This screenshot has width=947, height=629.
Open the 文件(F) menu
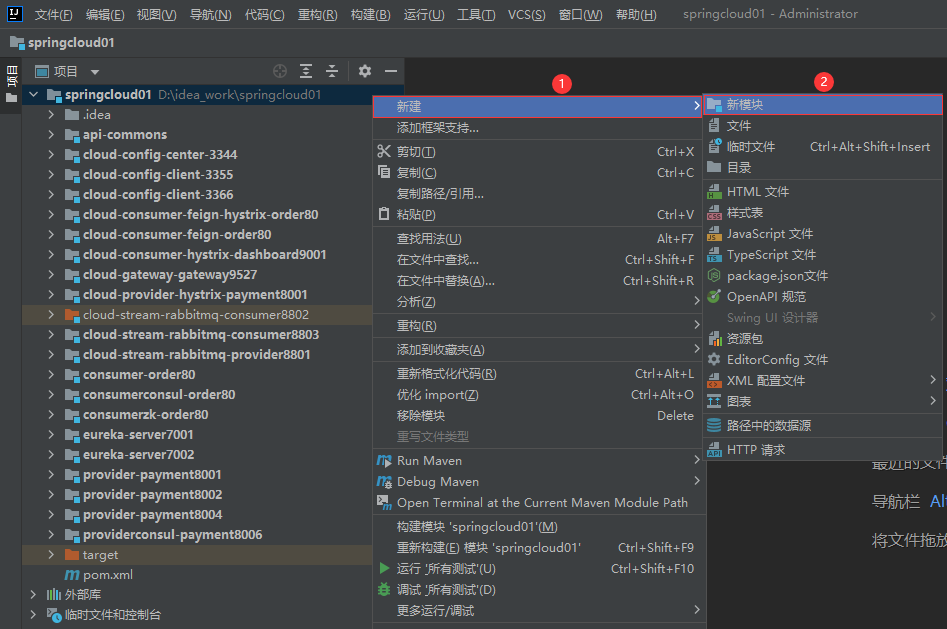53,15
